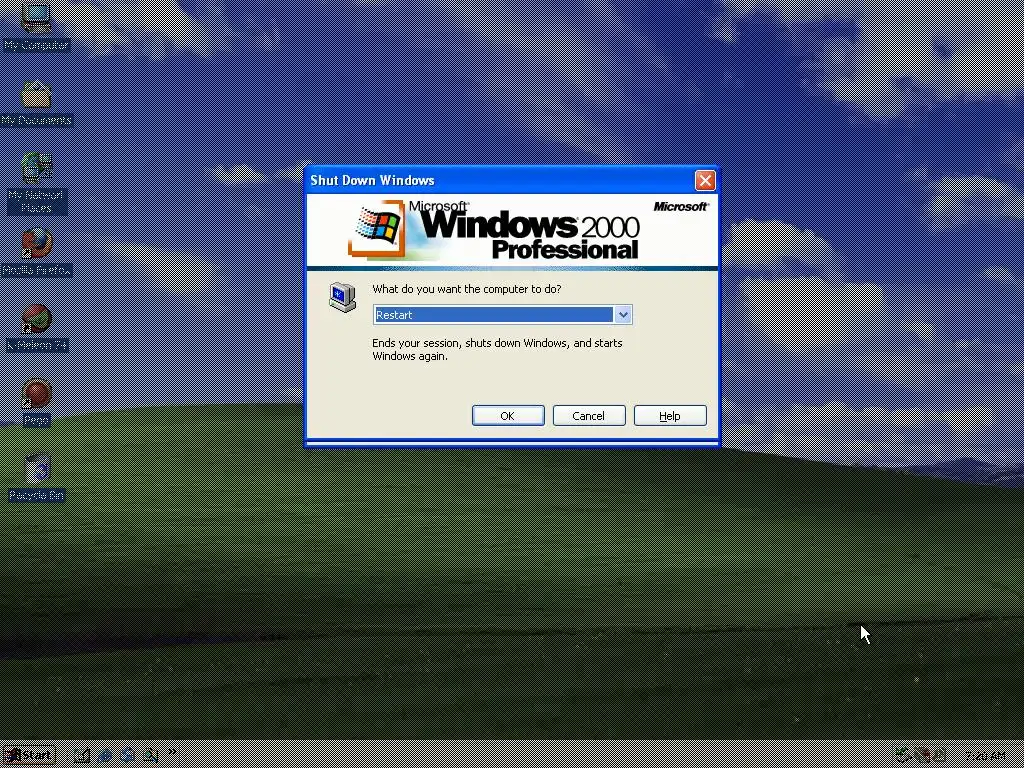Click the 'Ends your session' description text

coord(497,349)
